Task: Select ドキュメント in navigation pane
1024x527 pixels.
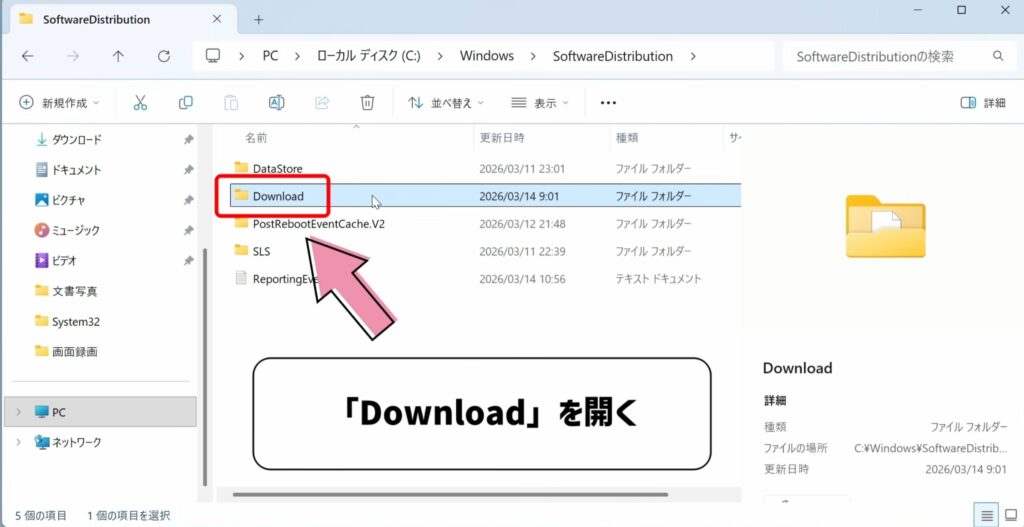Action: click(x=69, y=170)
